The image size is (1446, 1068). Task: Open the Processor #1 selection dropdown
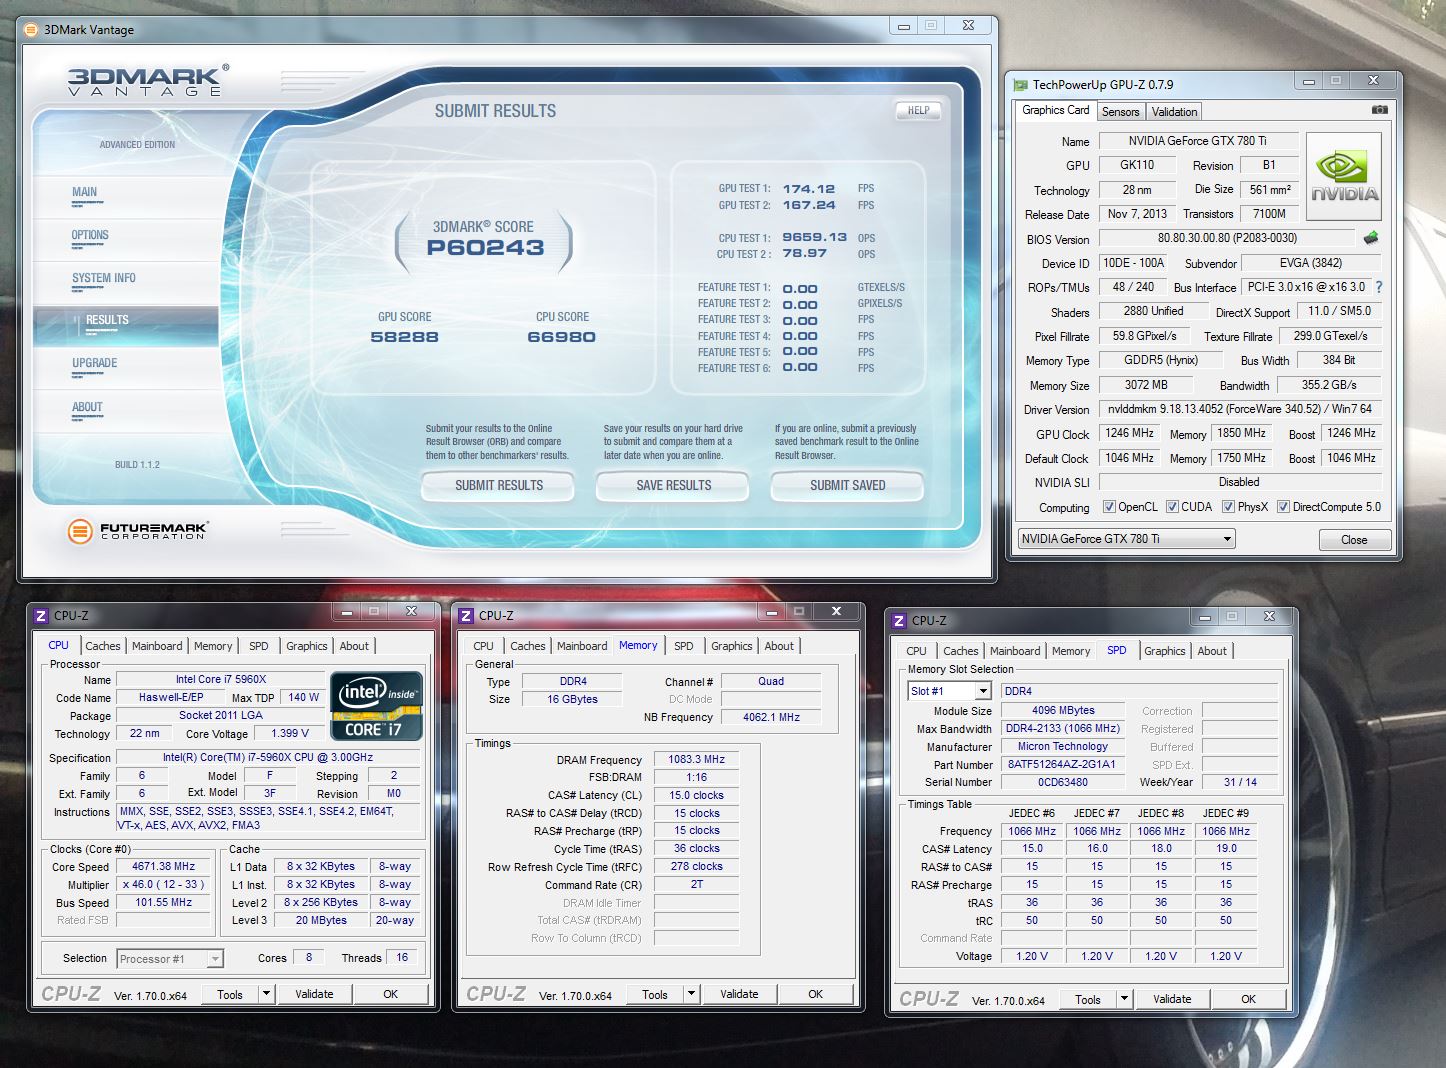(x=169, y=959)
